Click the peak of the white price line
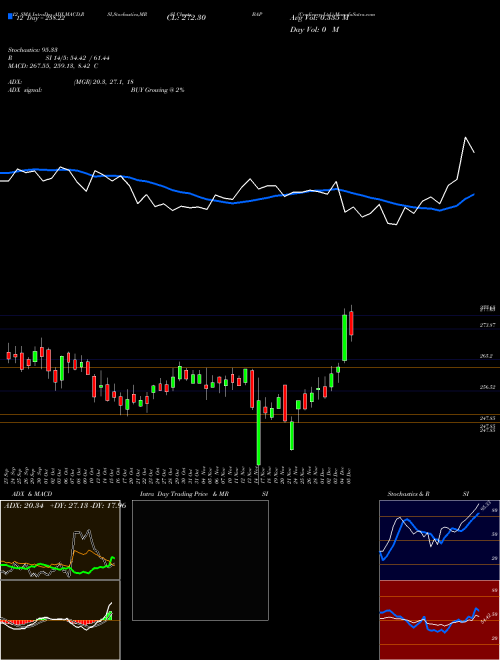500x660 pixels. tap(465, 138)
